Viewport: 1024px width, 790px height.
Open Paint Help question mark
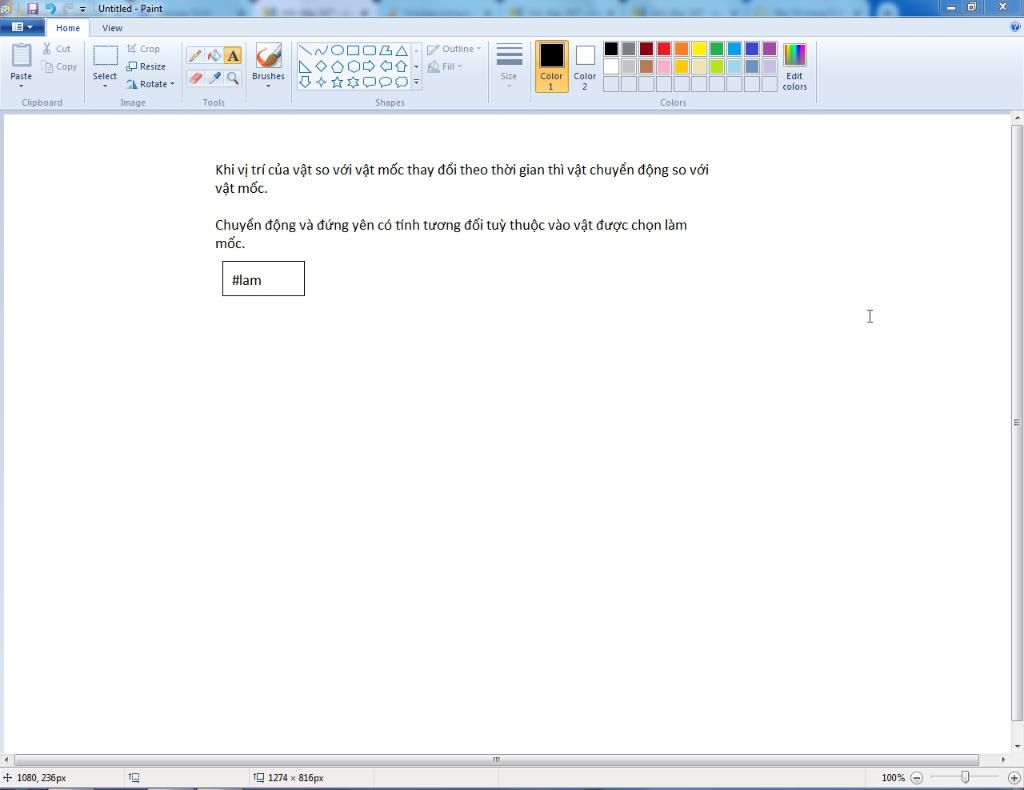[x=1015, y=27]
